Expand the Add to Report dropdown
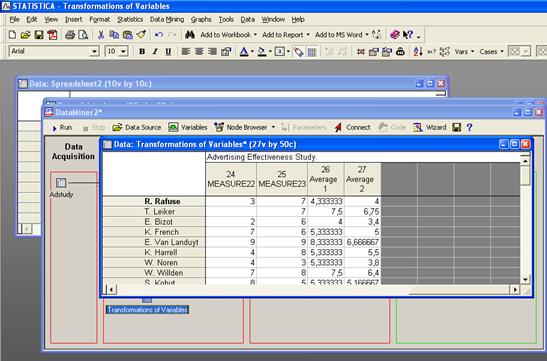The image size is (547, 361). click(x=308, y=35)
